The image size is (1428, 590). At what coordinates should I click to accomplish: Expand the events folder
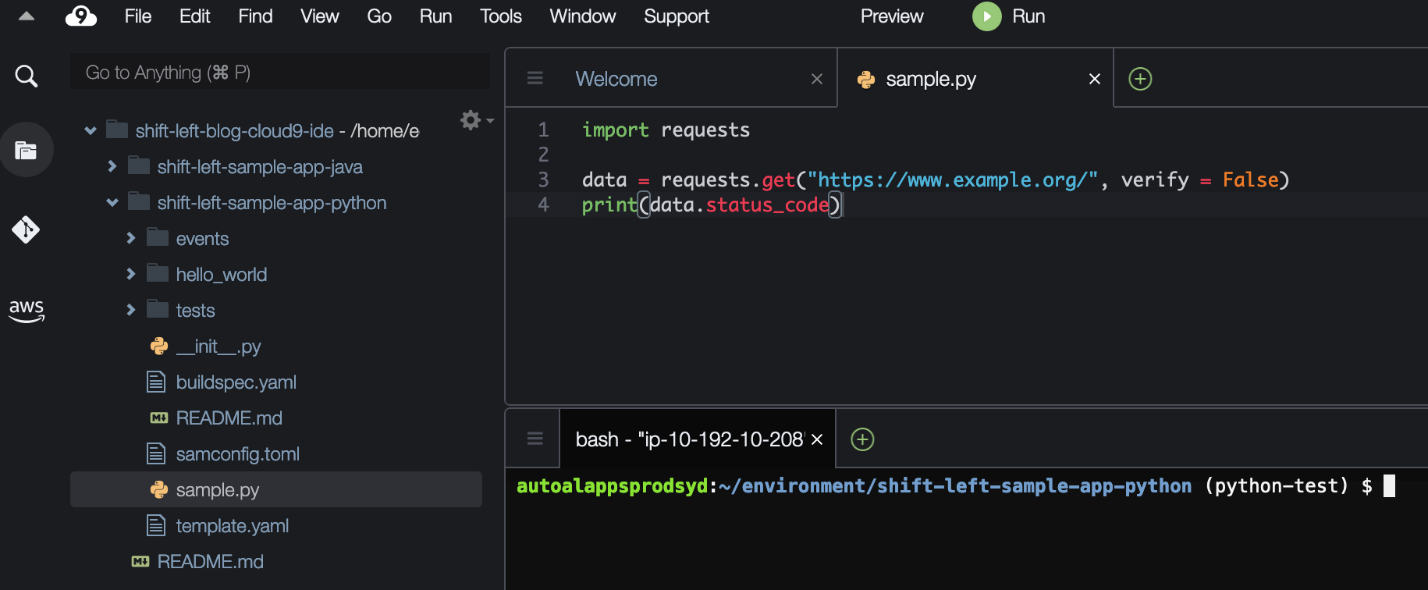tap(130, 238)
